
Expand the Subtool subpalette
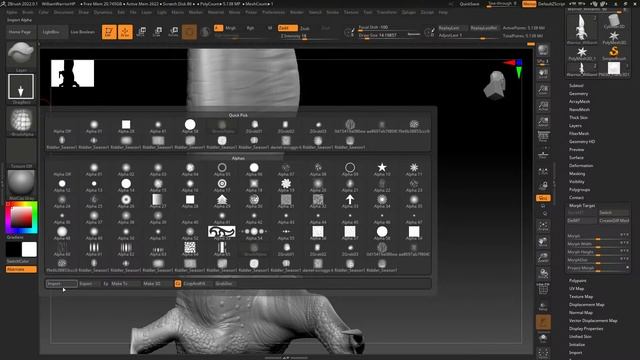576,86
